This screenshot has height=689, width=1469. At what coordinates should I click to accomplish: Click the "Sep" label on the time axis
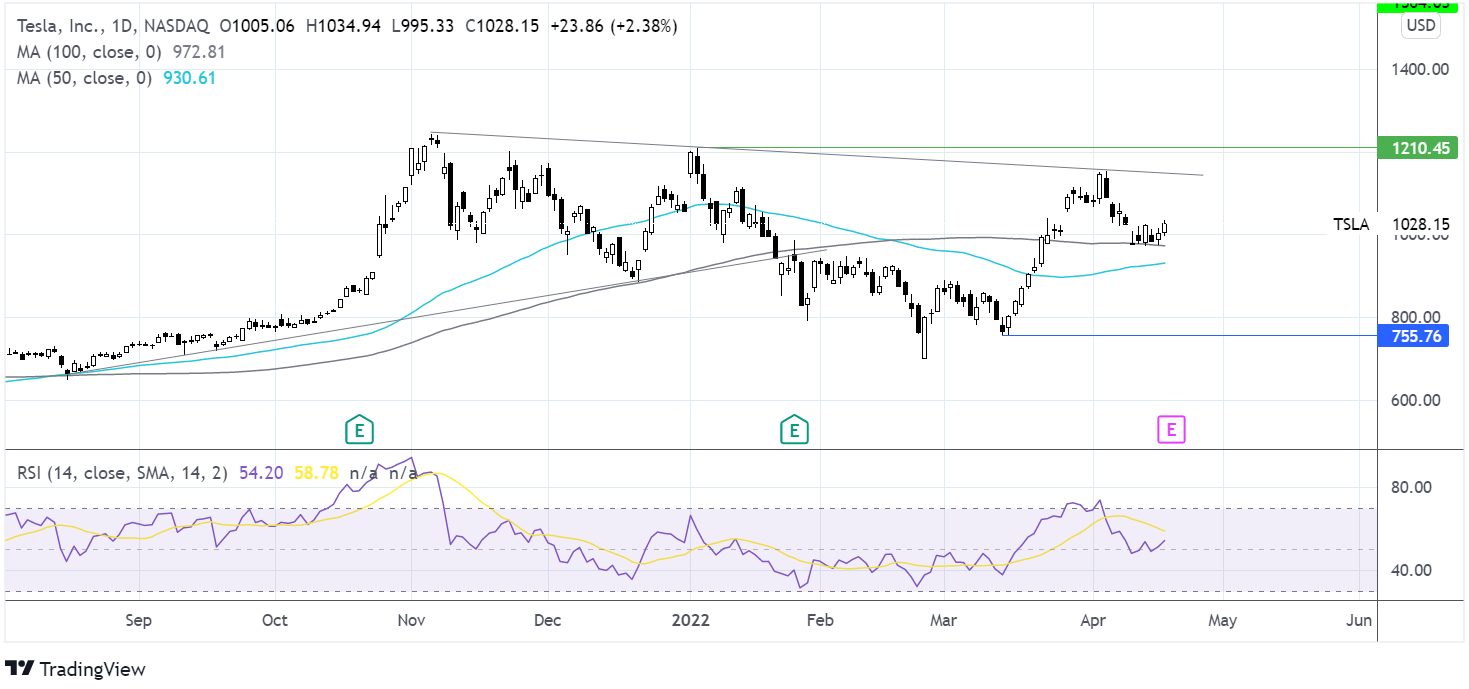point(139,621)
